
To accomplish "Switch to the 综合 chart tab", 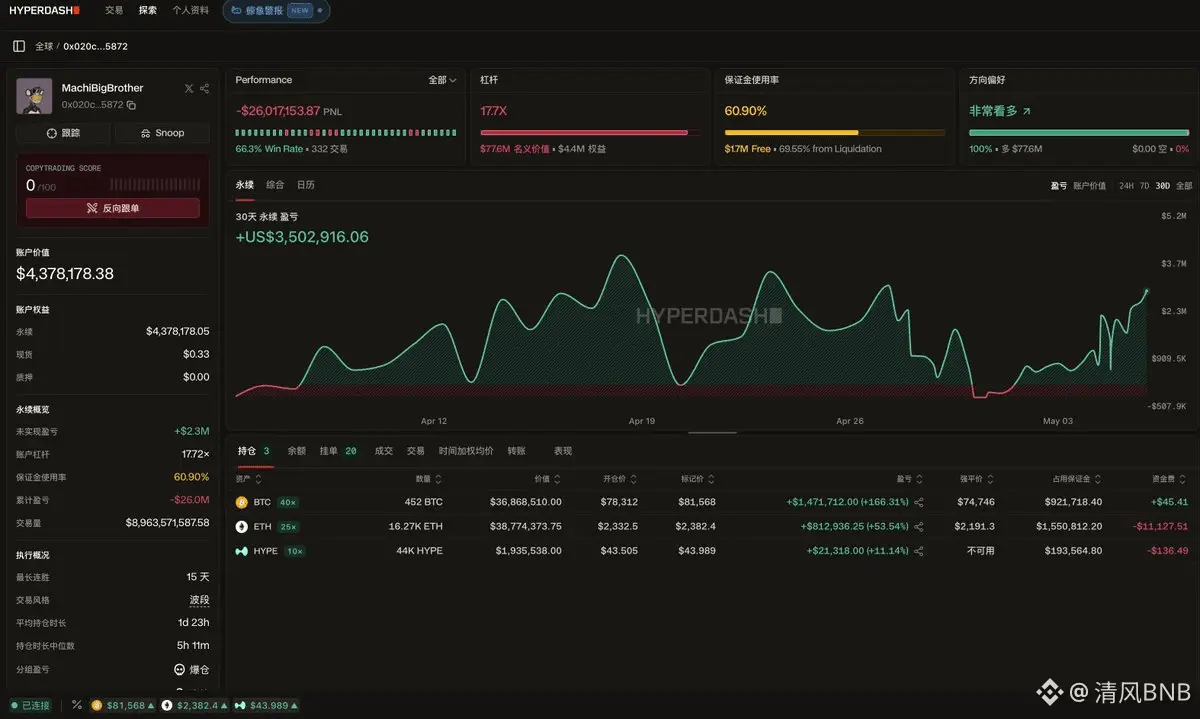I will pyautogui.click(x=275, y=185).
